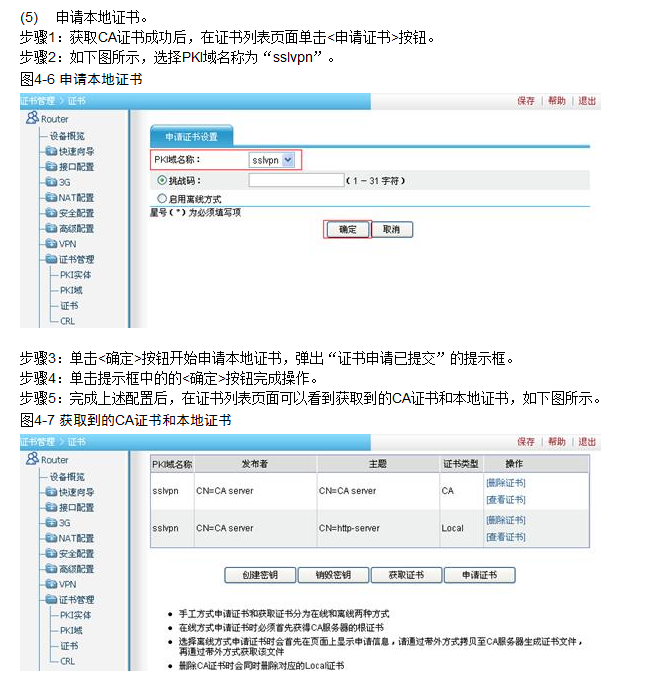
Task: Click 发布者 column header in table
Action: click(x=255, y=464)
